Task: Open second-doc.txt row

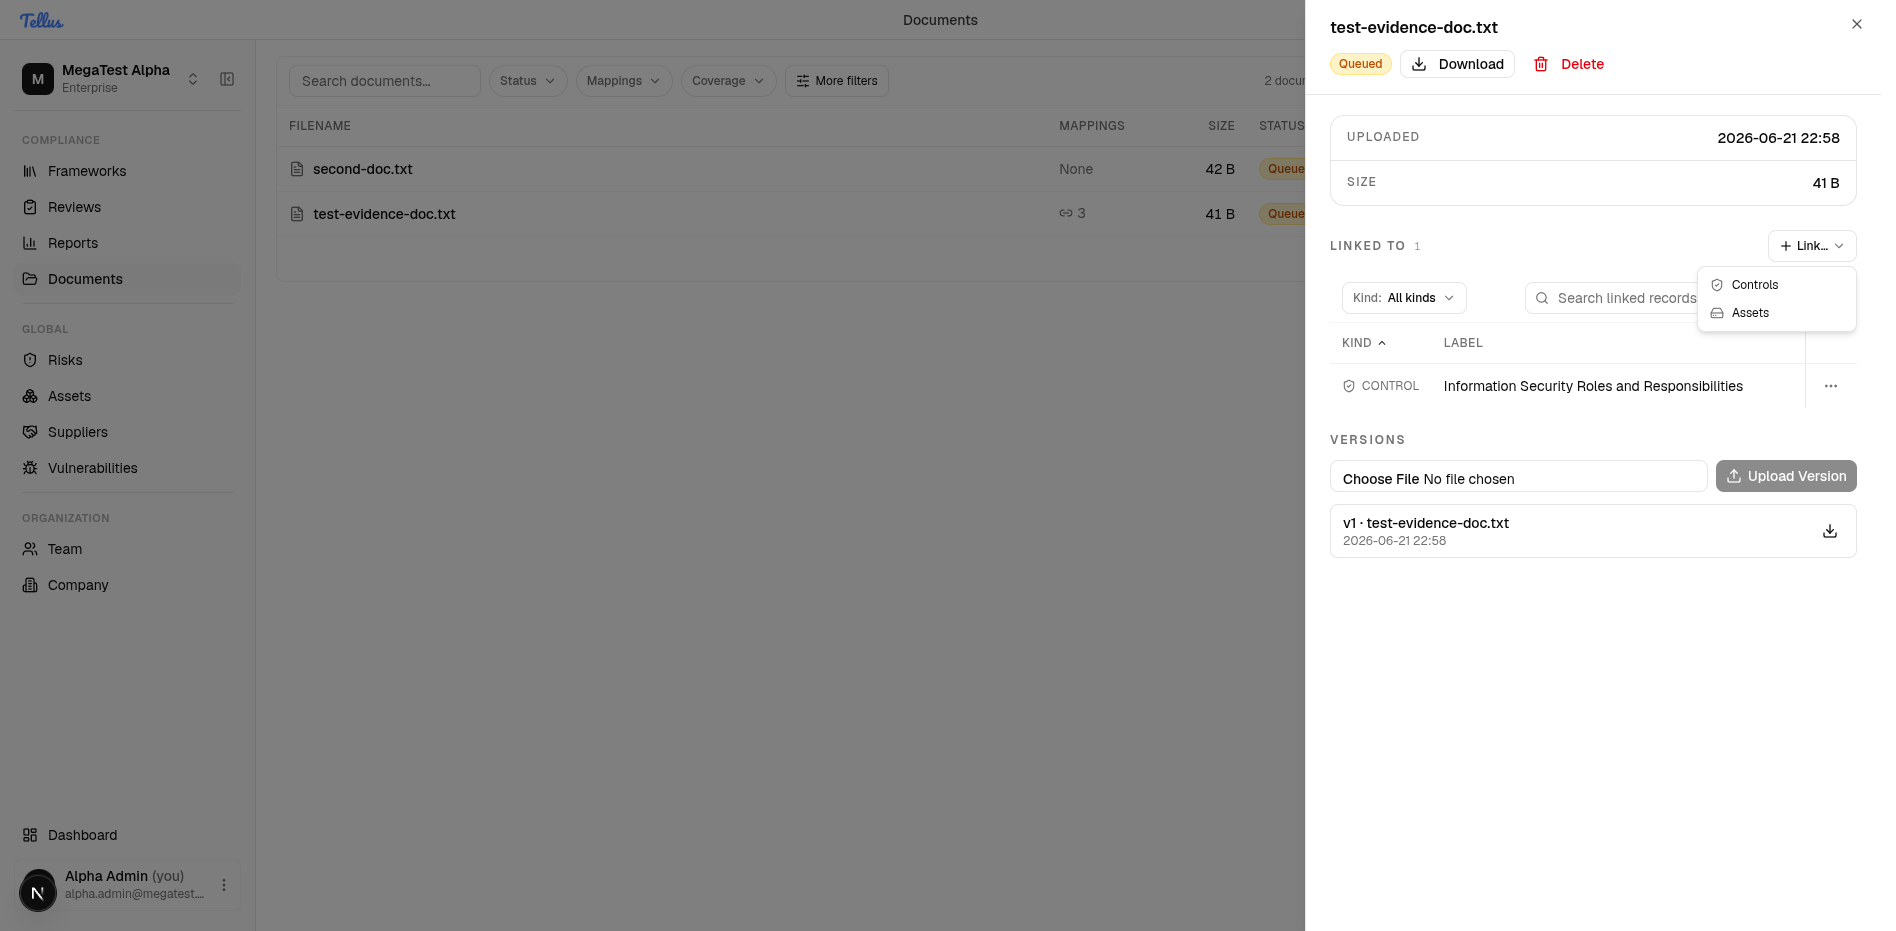Action: tap(790, 169)
